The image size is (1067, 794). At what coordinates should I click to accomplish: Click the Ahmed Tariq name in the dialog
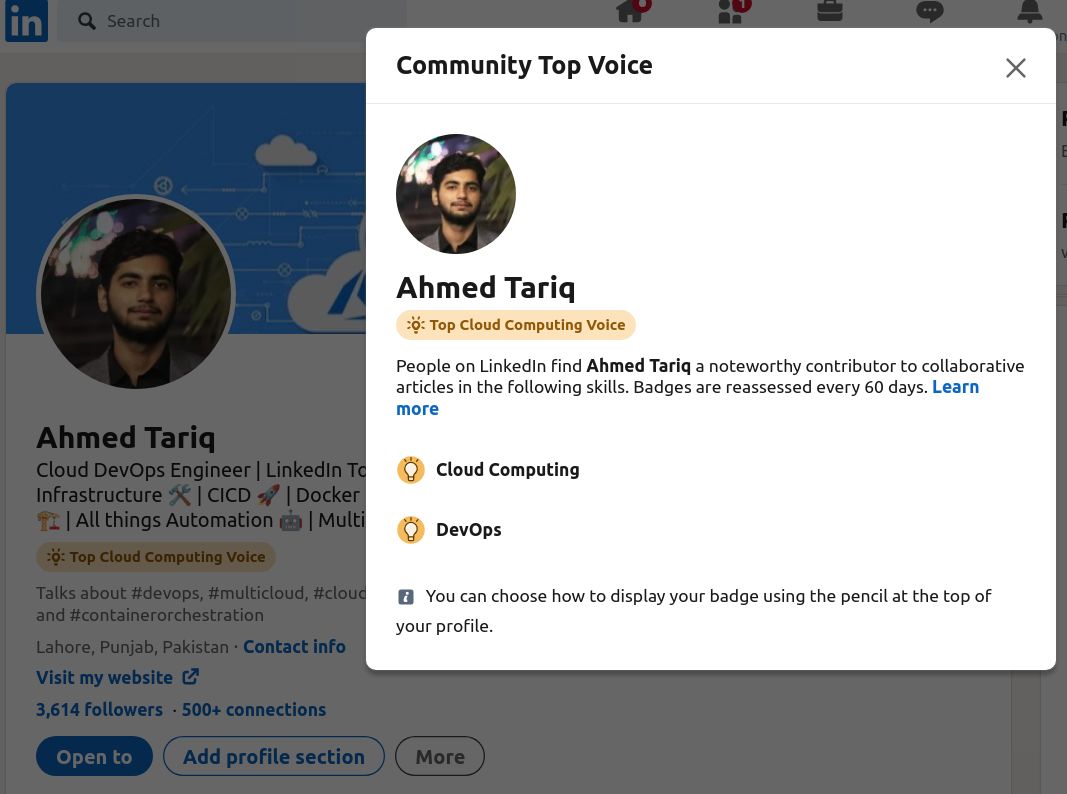coord(486,288)
